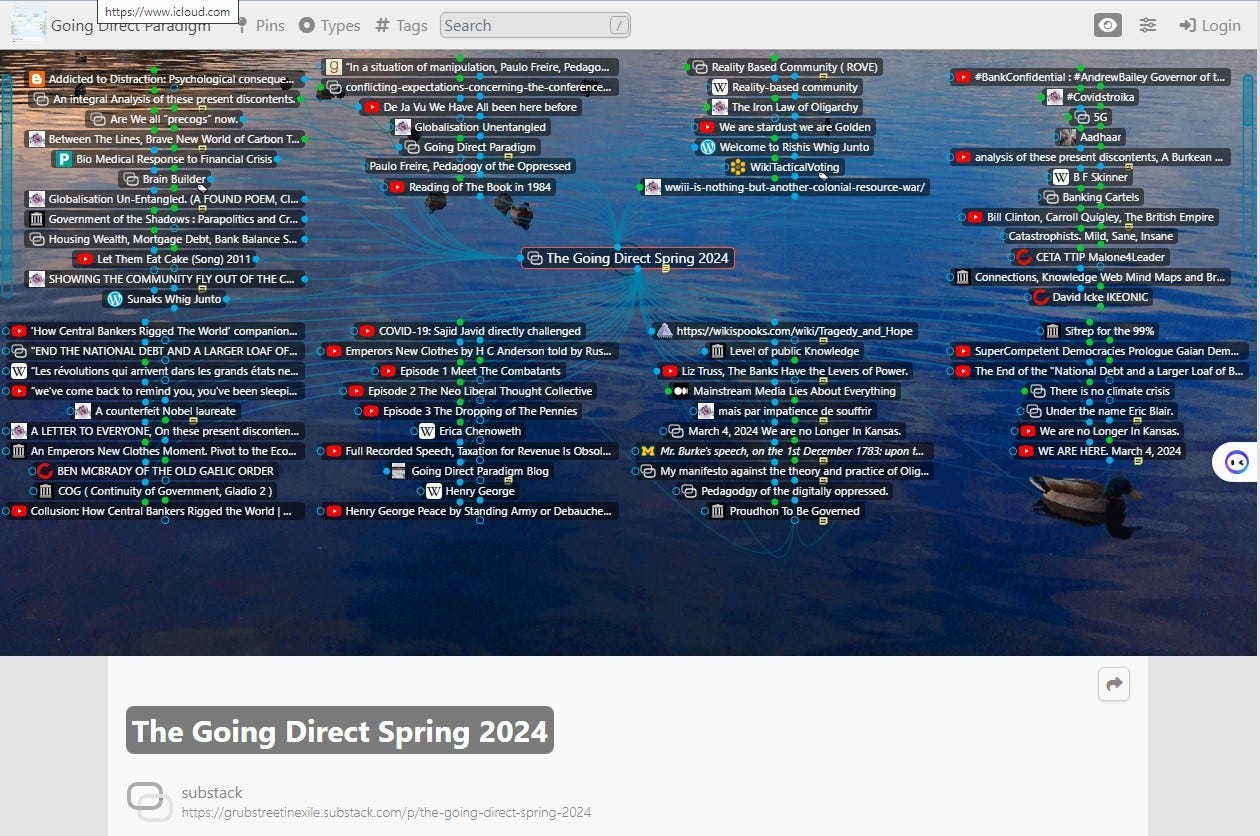The image size is (1260, 836).
Task: Click M icon of Mr. Burke's speech node
Action: [x=648, y=451]
